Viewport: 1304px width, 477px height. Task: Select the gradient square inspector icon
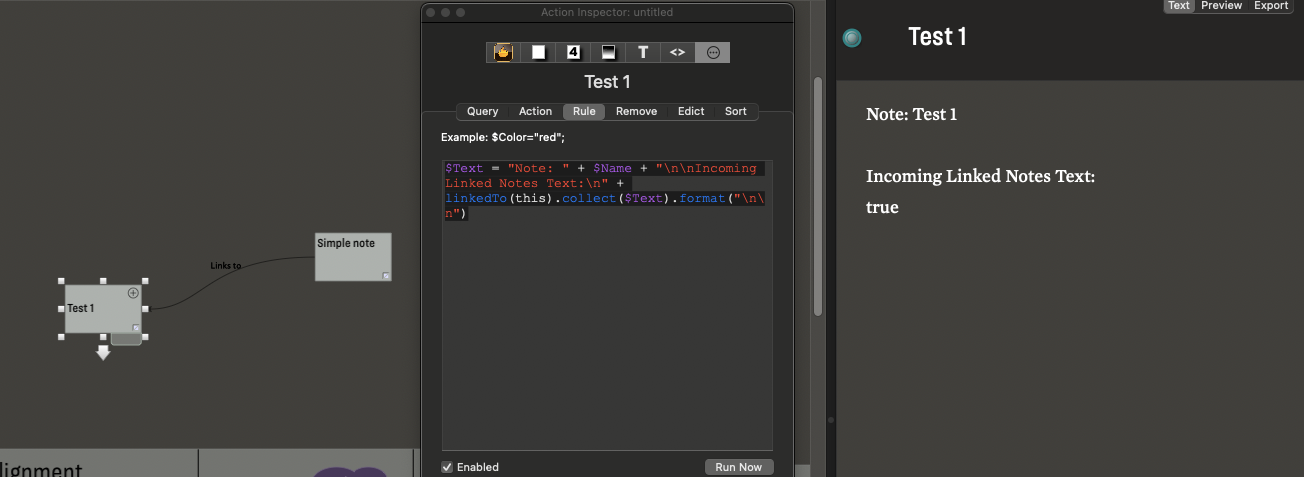tap(608, 53)
